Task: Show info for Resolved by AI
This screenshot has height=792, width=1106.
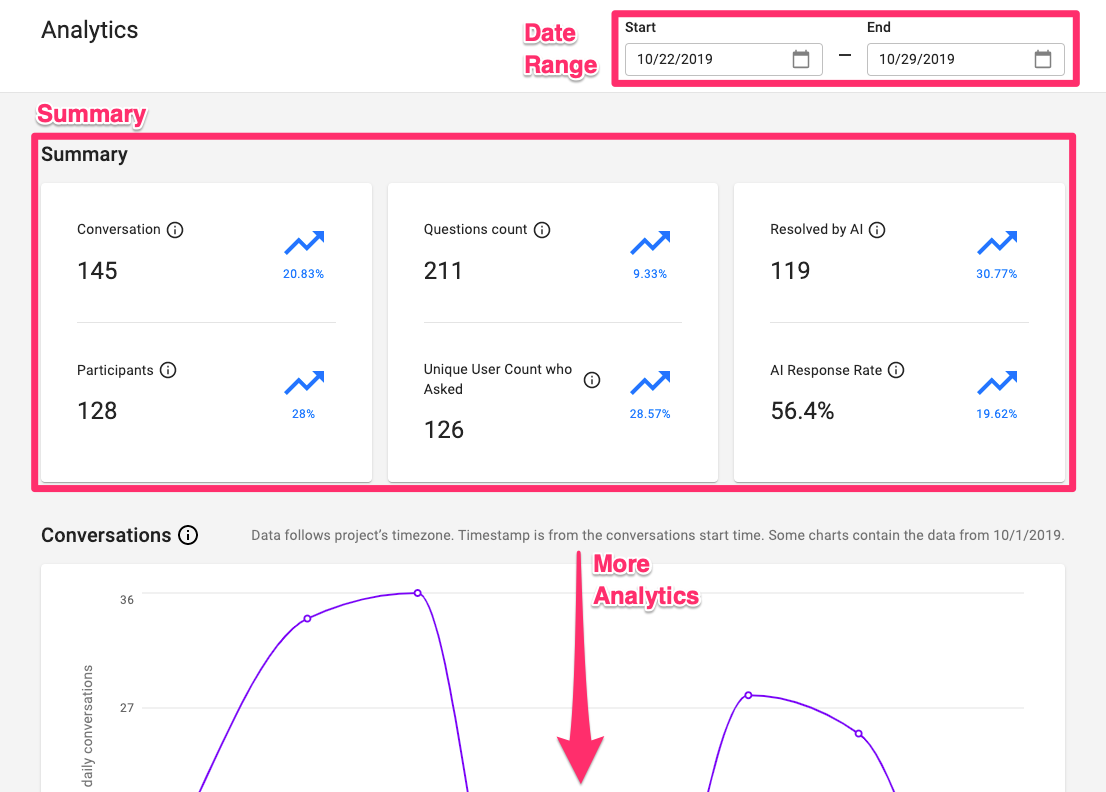Action: click(877, 230)
